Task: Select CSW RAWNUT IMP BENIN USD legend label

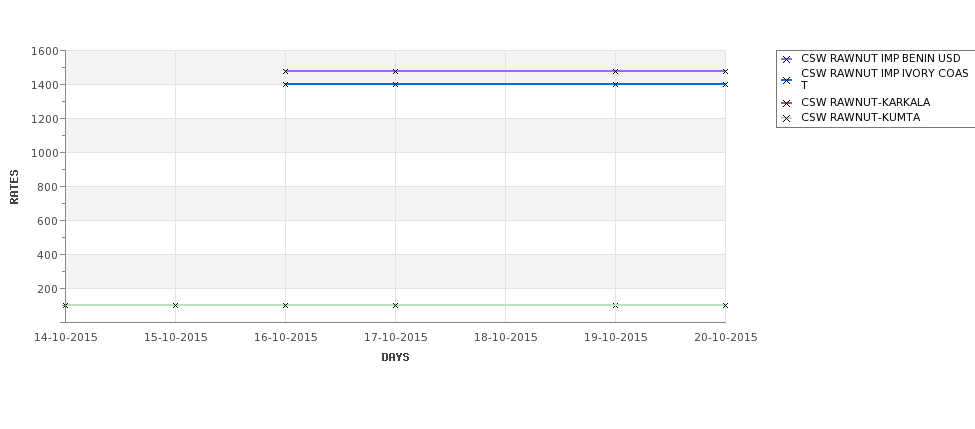Action: [x=880, y=58]
